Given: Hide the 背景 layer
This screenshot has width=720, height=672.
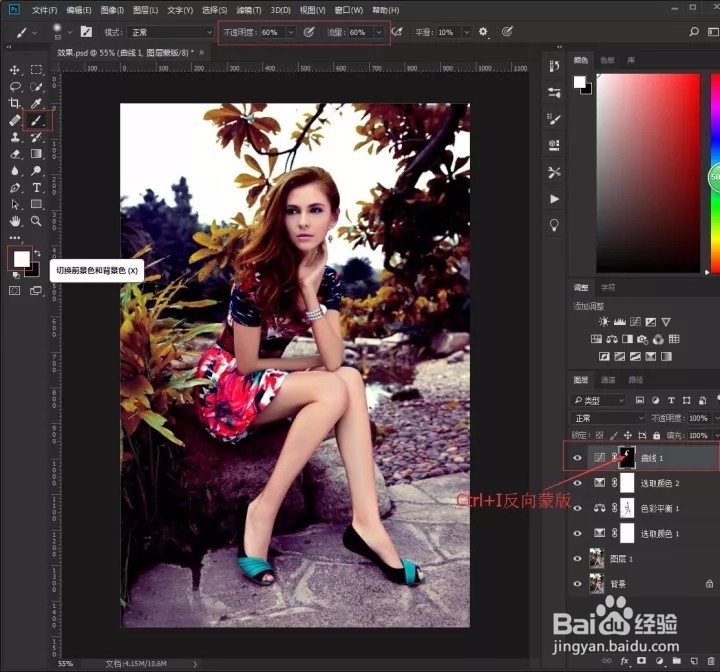Looking at the screenshot, I should point(577,584).
